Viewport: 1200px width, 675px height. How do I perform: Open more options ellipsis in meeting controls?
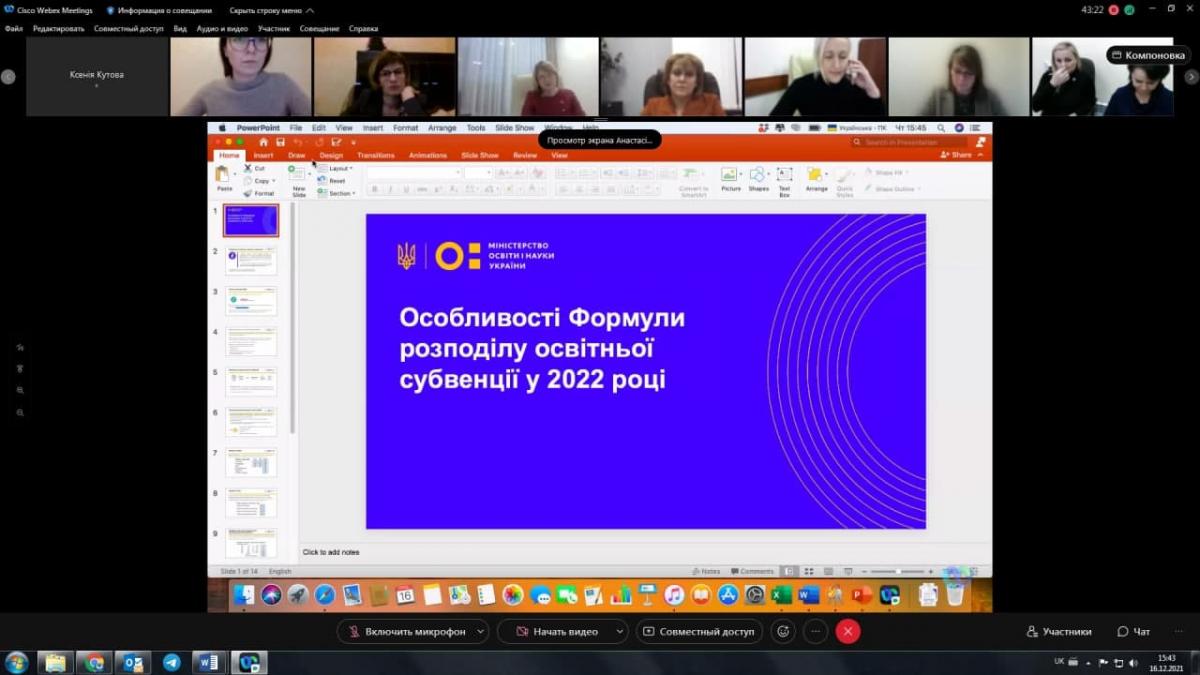[816, 632]
